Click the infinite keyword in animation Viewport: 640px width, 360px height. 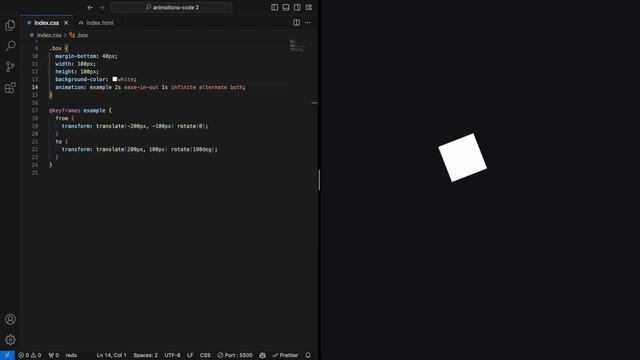tap(183, 87)
